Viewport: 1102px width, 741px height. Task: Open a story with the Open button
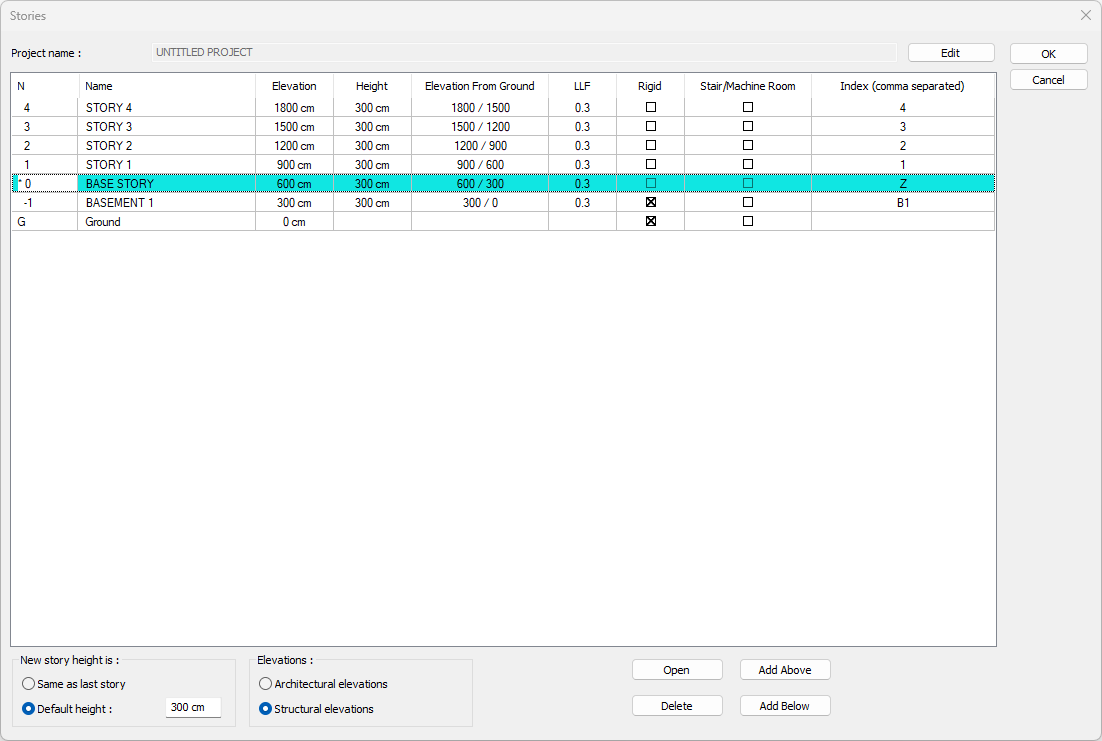pyautogui.click(x=676, y=670)
